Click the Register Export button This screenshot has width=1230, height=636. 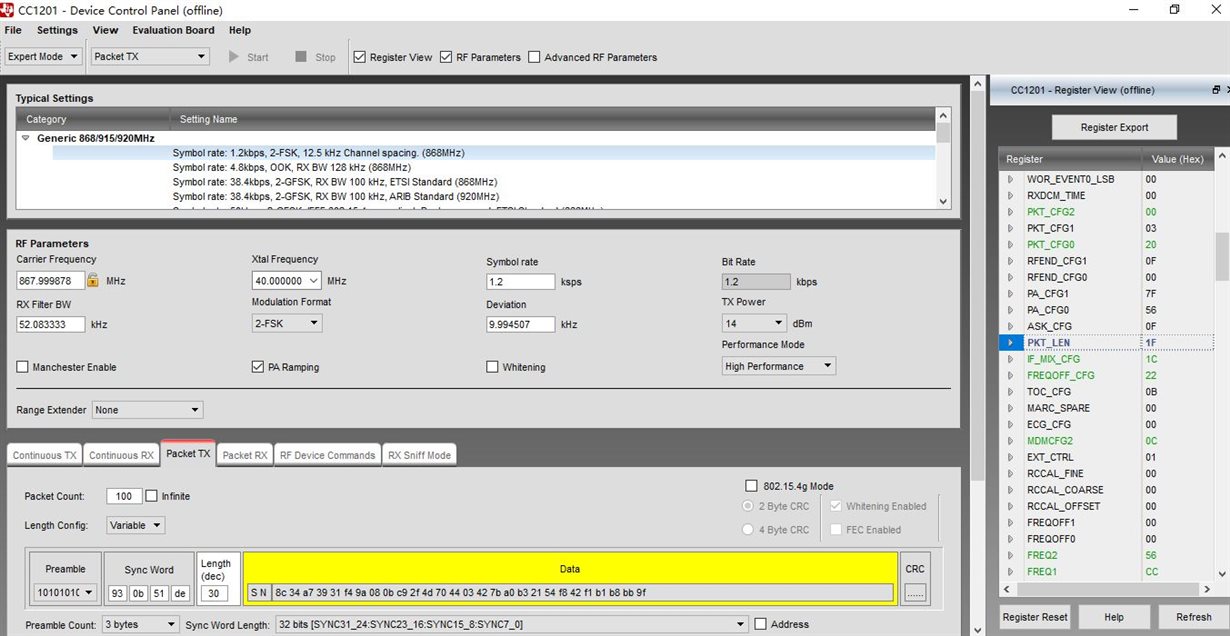tap(1114, 127)
